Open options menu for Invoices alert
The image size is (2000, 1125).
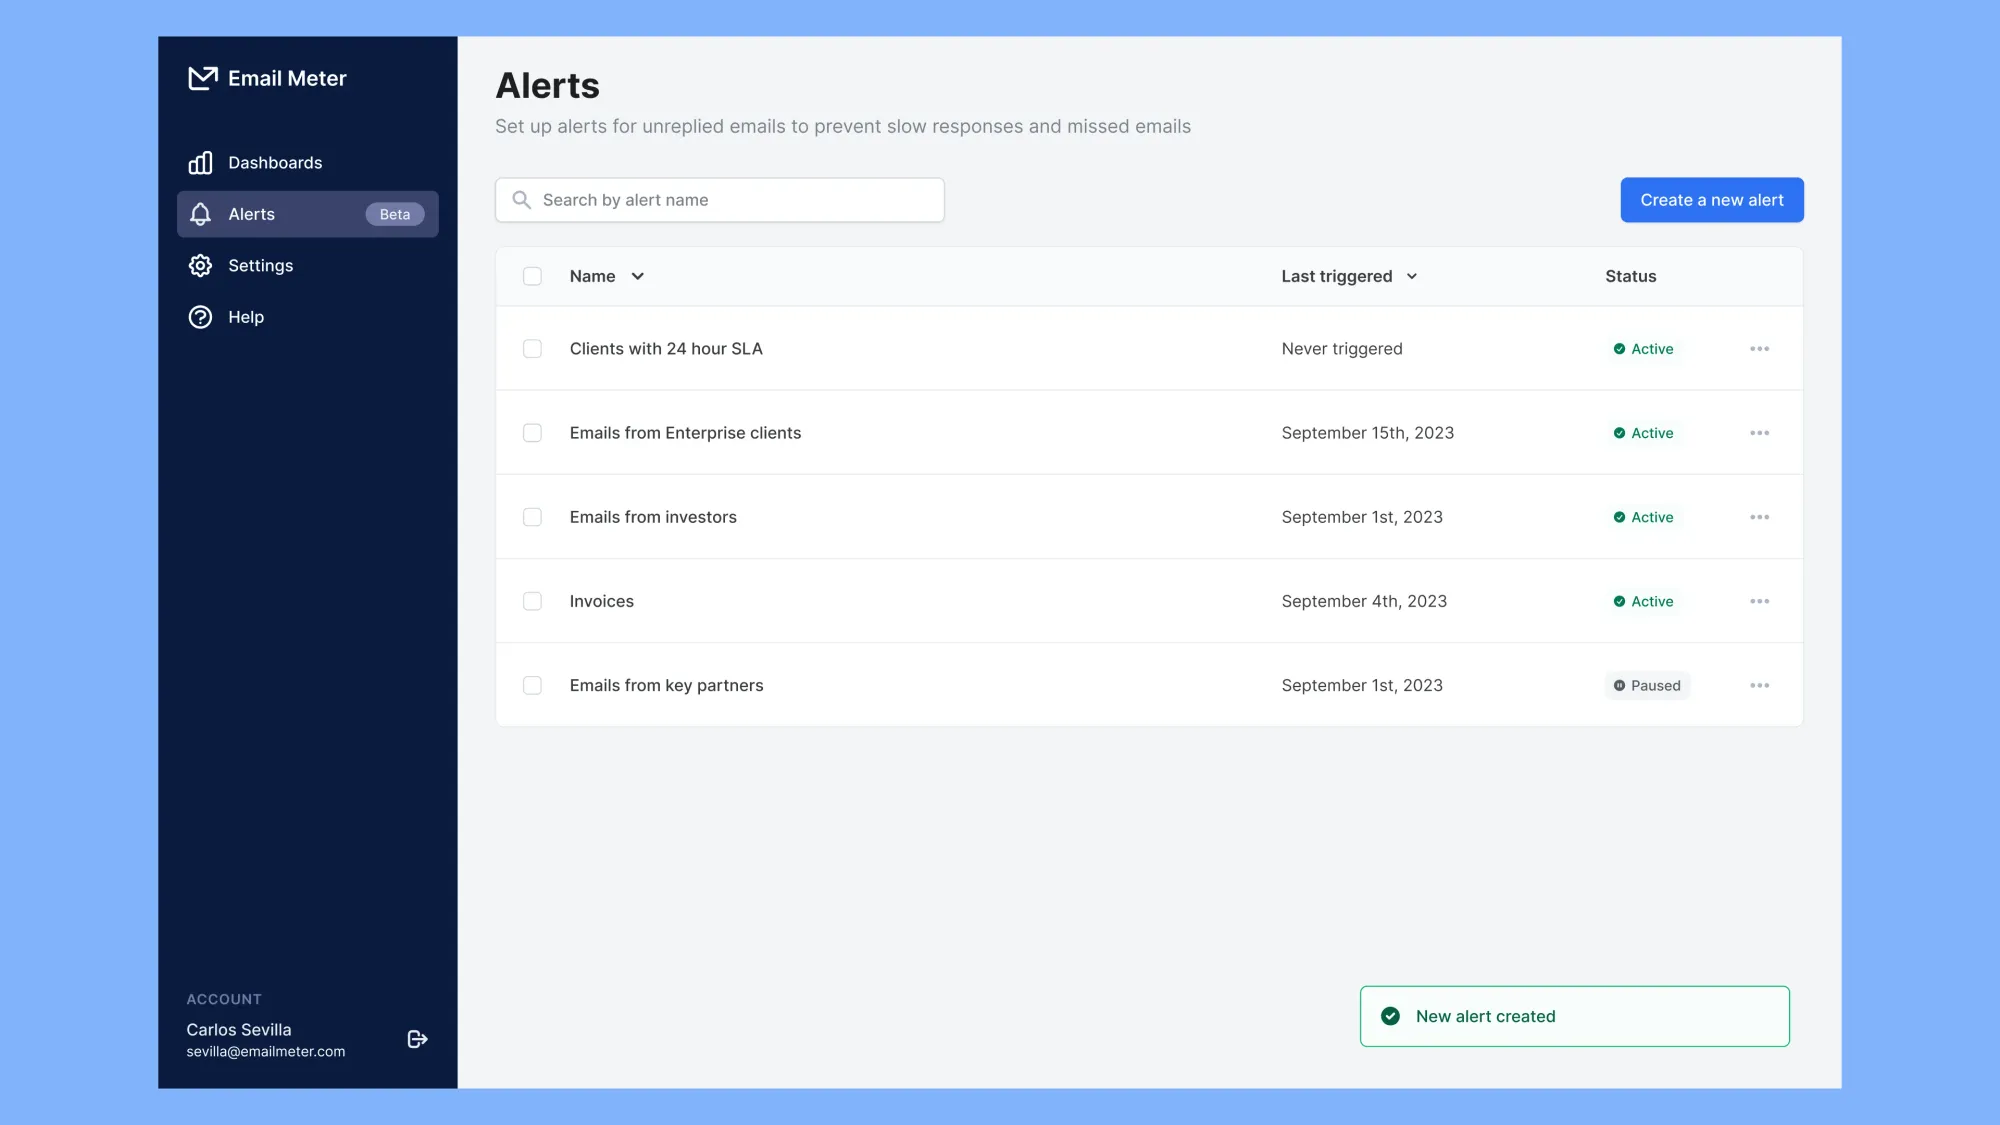click(1760, 601)
